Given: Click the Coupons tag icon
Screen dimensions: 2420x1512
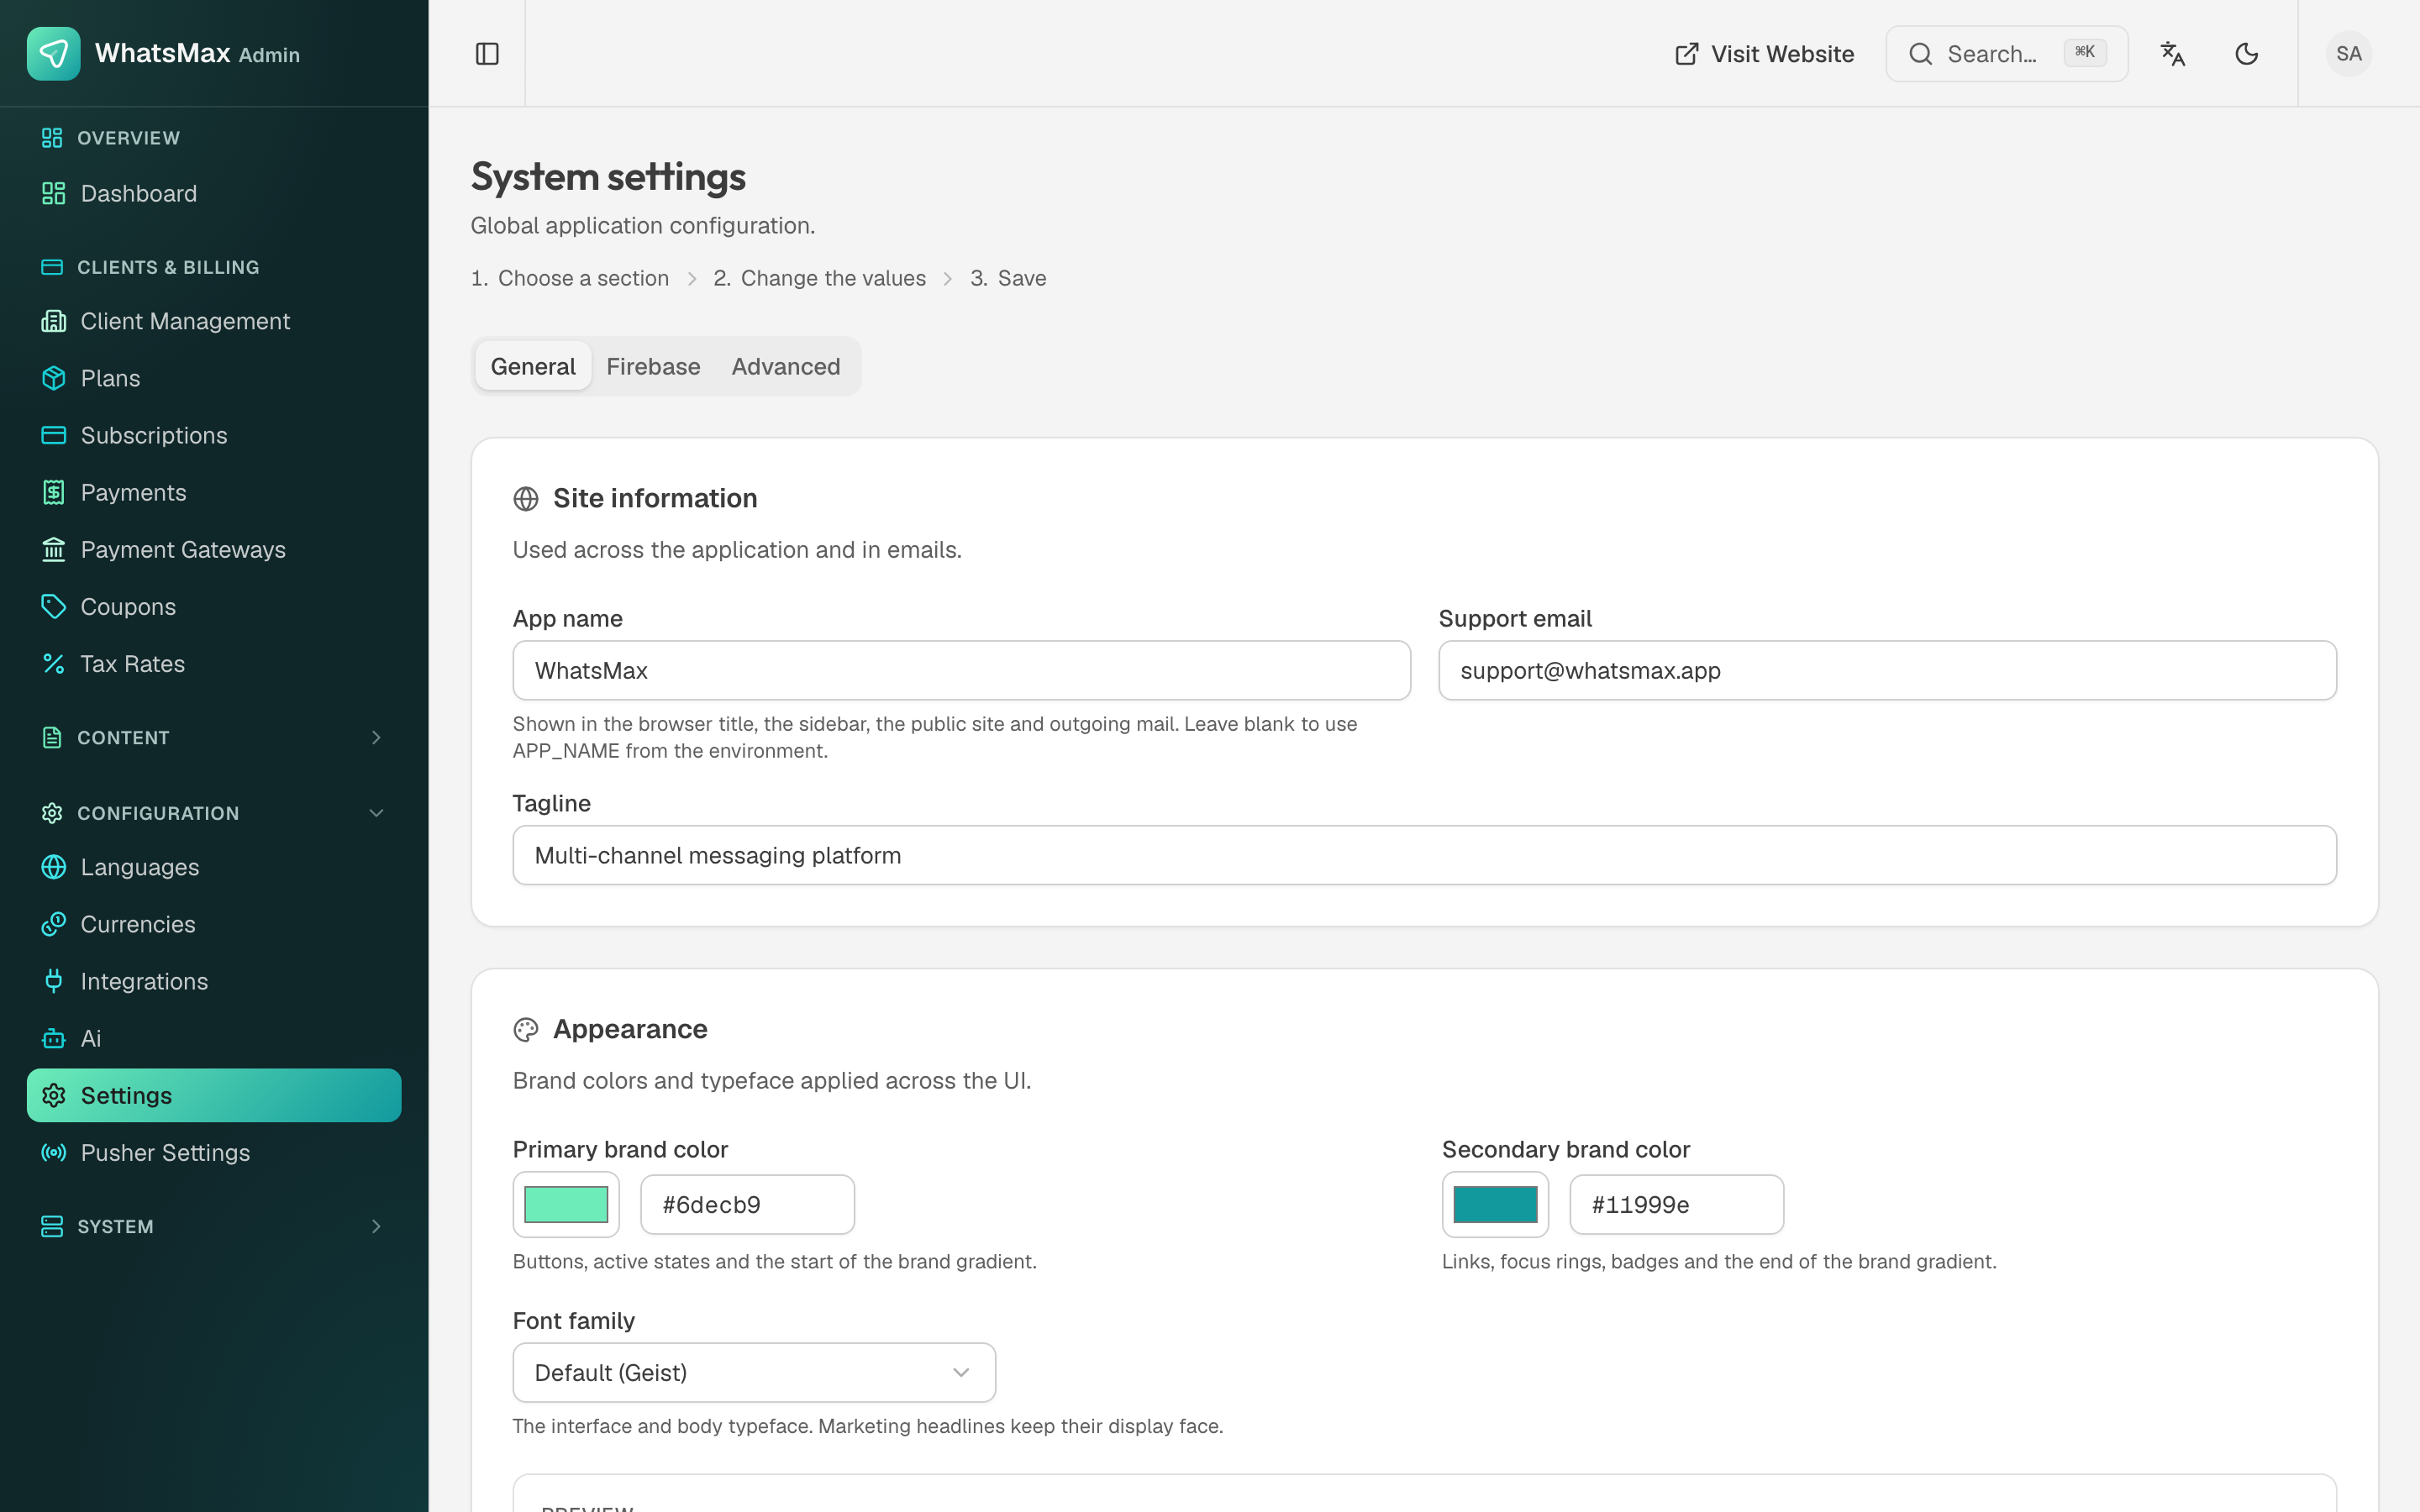Looking at the screenshot, I should pos(53,607).
